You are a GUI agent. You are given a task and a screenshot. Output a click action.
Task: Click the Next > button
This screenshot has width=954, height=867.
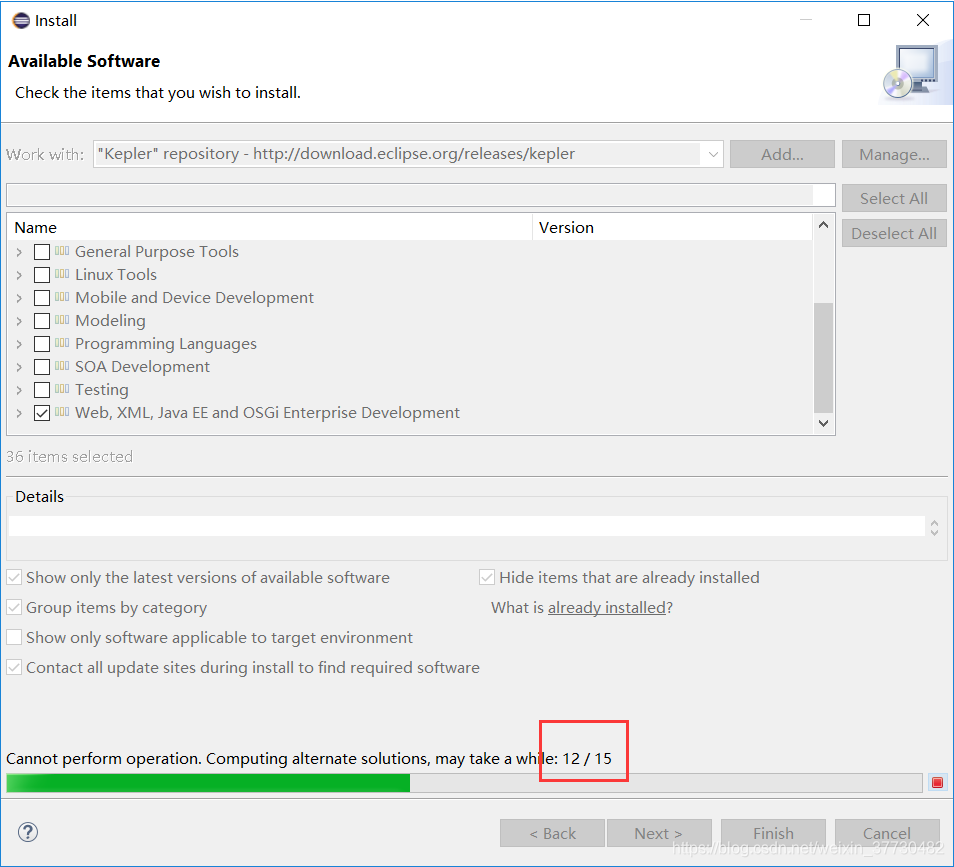659,833
